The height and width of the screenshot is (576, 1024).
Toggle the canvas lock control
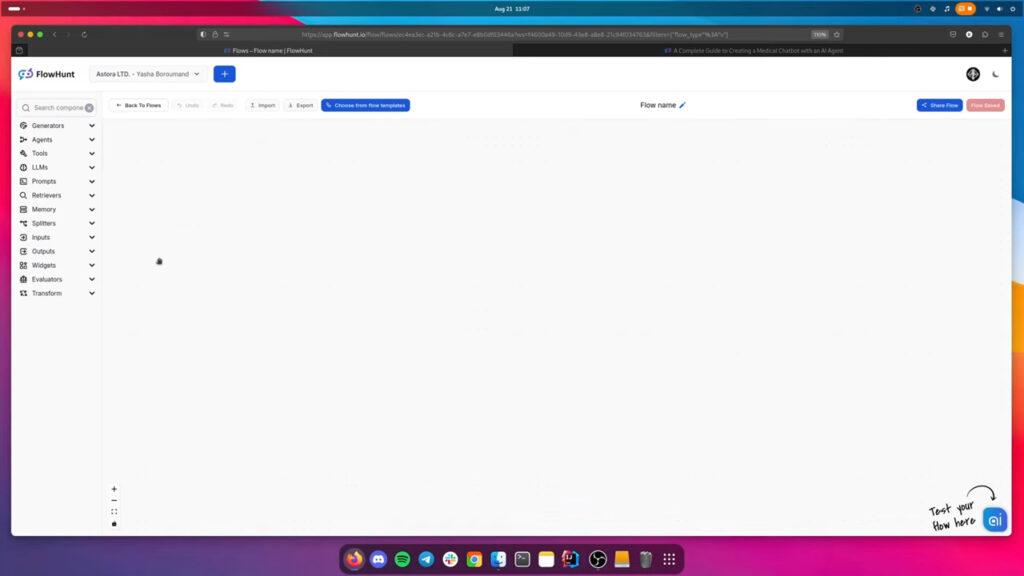click(x=114, y=524)
